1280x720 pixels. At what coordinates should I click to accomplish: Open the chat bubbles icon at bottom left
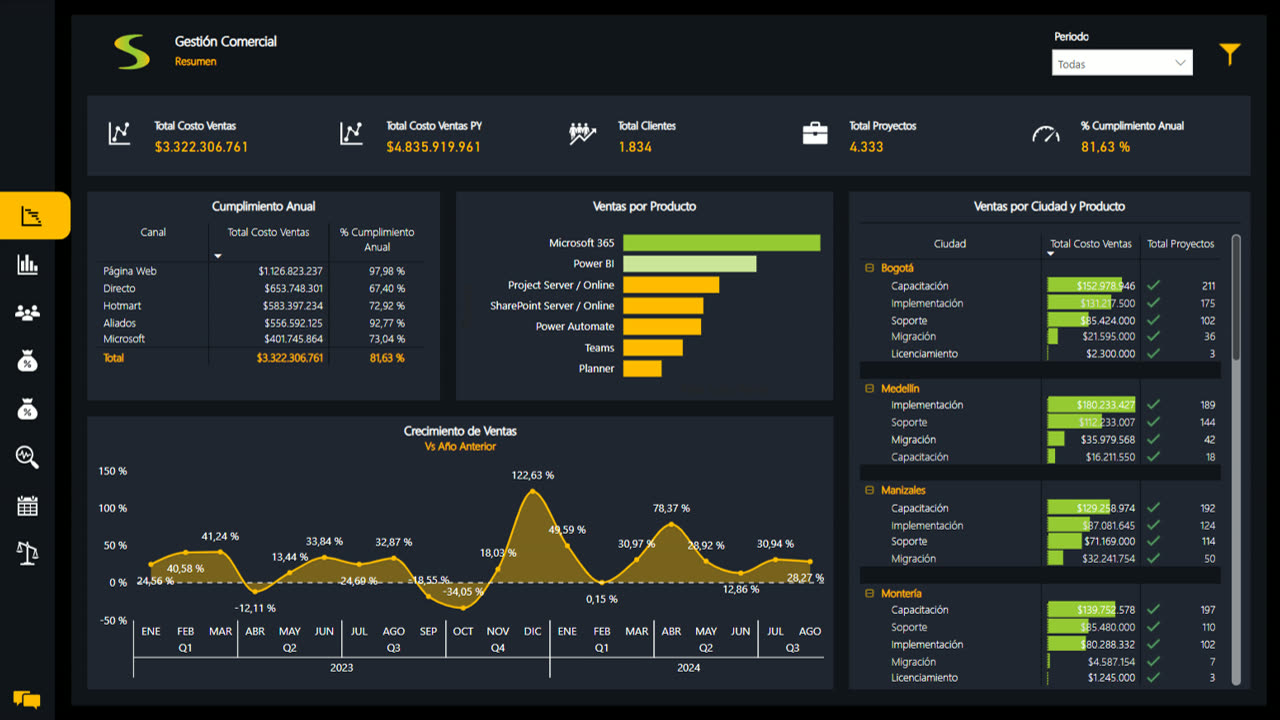27,699
